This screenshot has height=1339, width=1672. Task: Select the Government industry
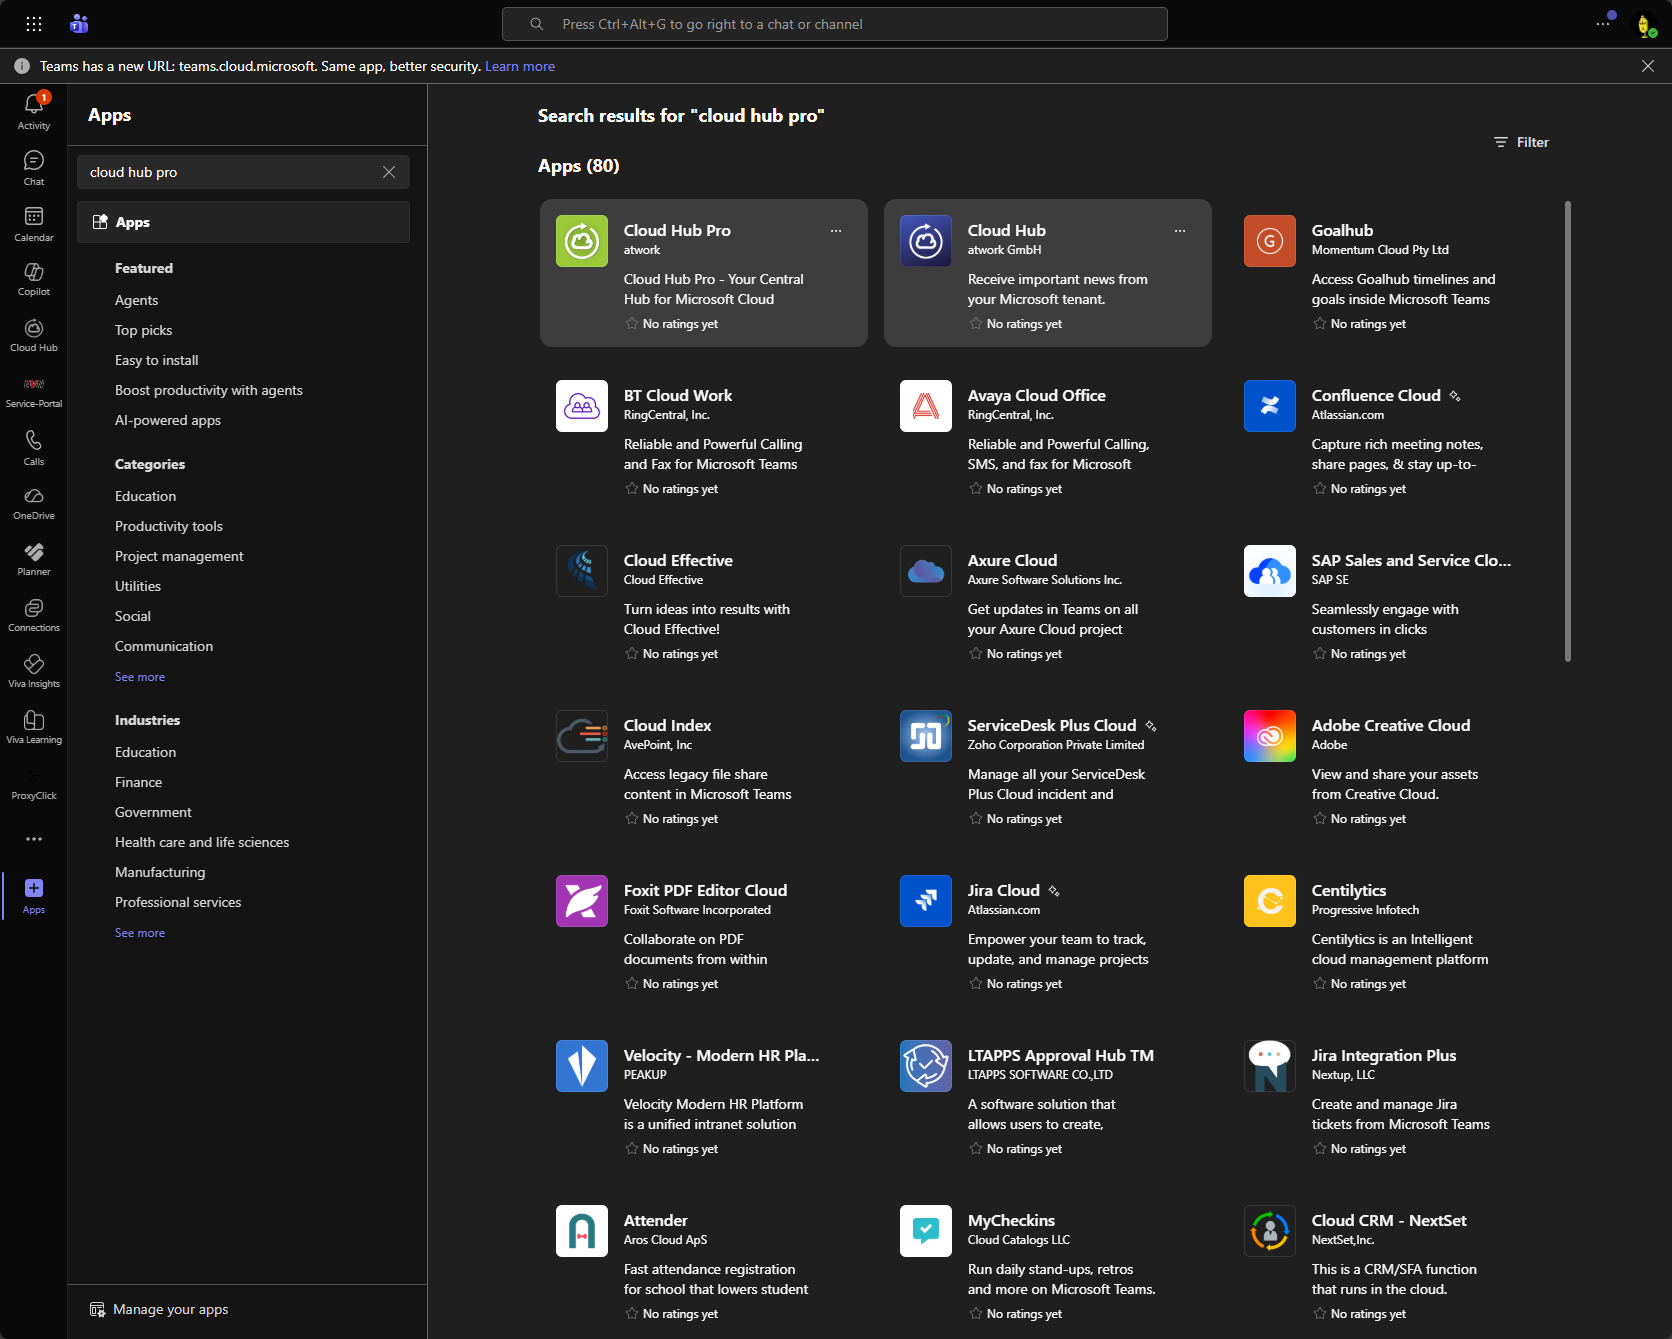coord(153,812)
